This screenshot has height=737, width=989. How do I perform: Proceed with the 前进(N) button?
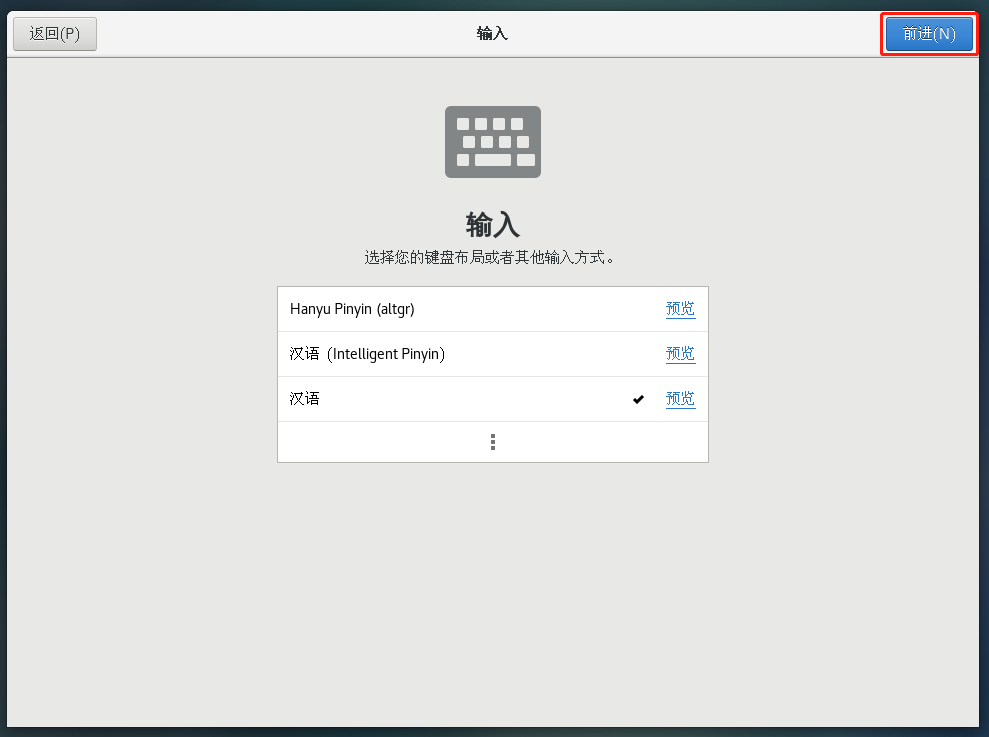[929, 33]
